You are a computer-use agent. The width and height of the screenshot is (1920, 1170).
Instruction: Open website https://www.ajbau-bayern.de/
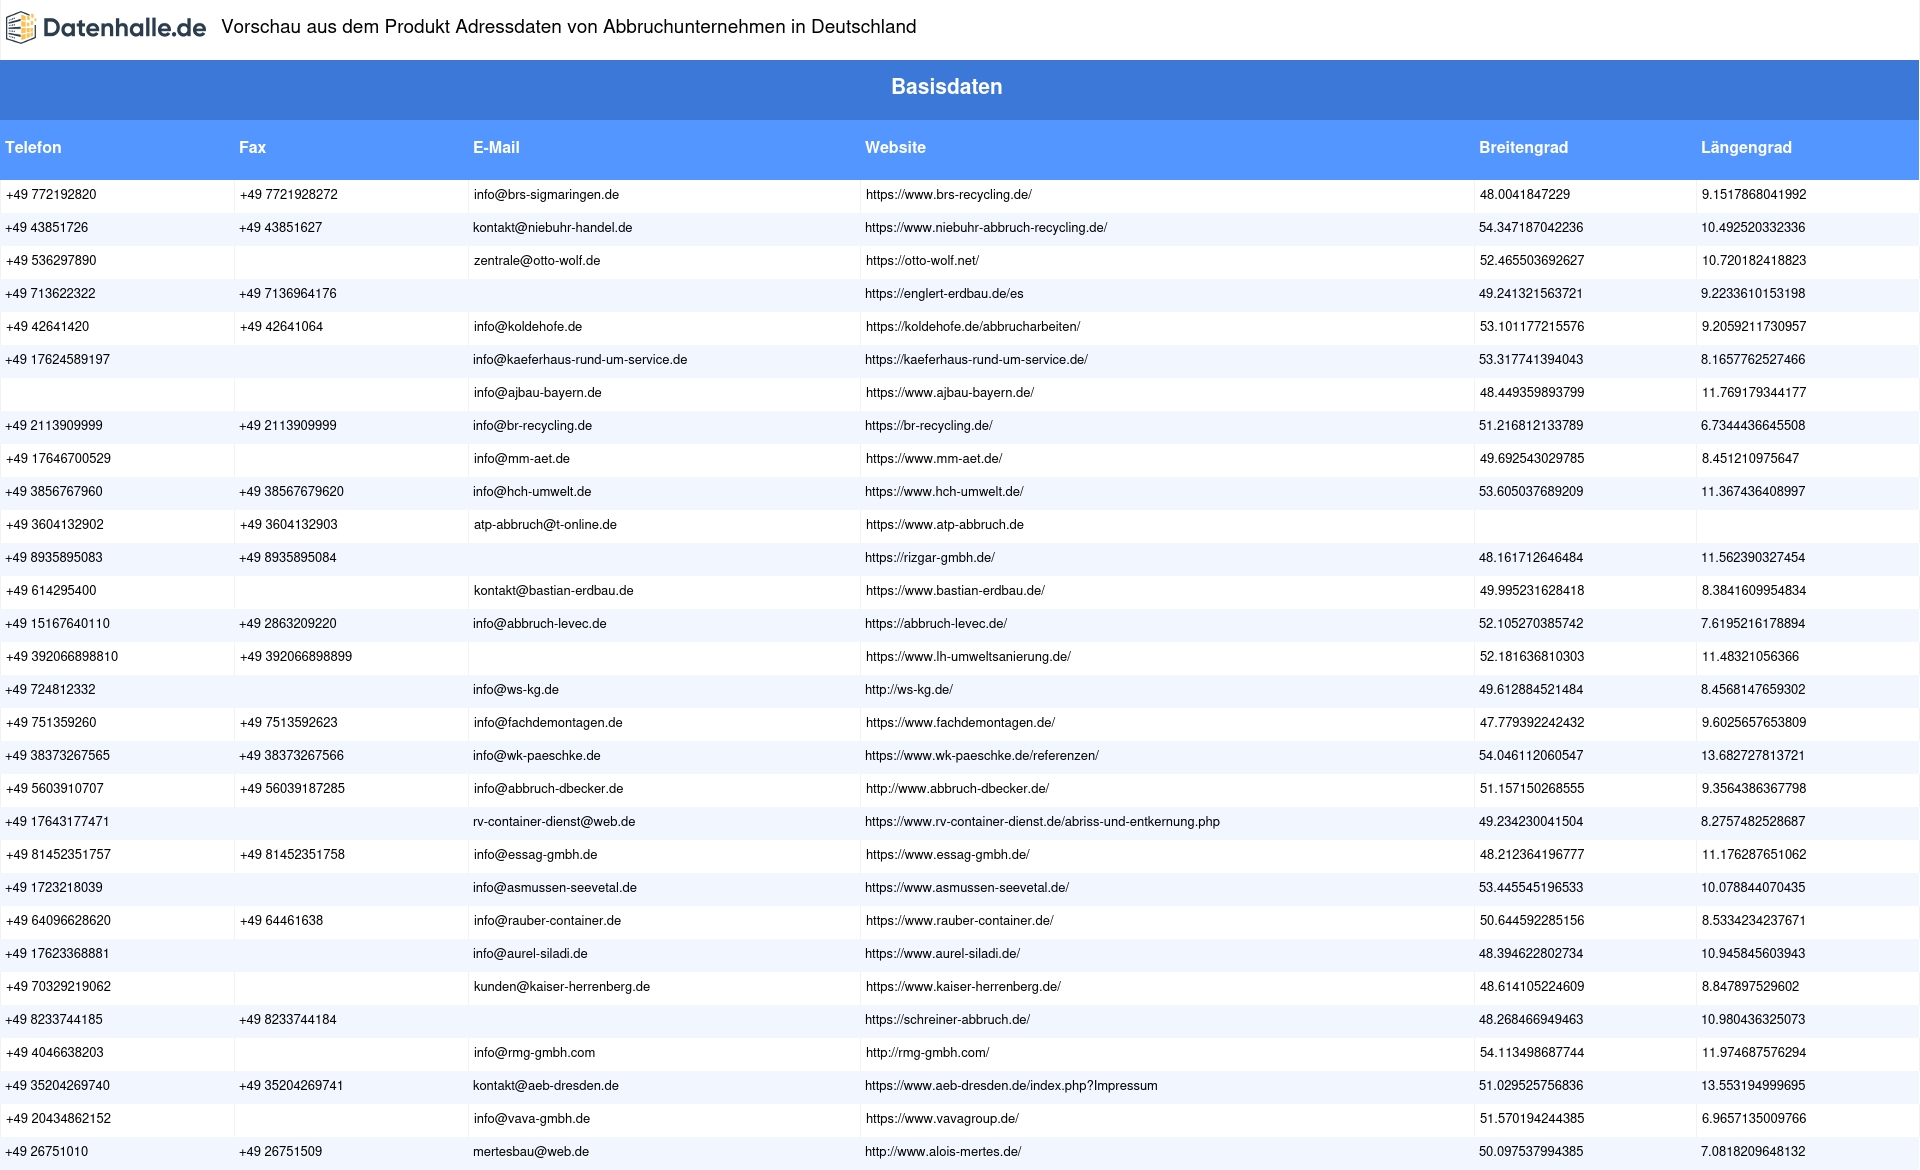pos(950,393)
